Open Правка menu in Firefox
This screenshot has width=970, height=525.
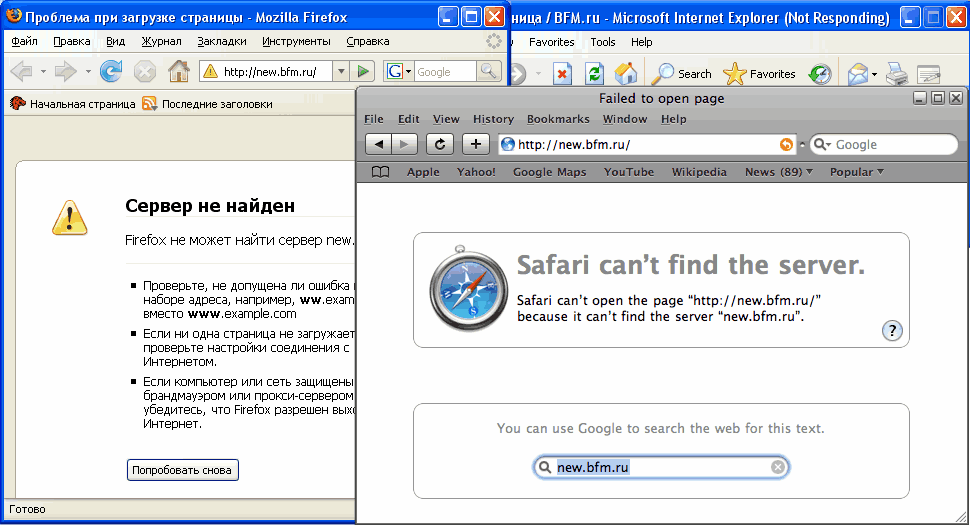click(72, 41)
